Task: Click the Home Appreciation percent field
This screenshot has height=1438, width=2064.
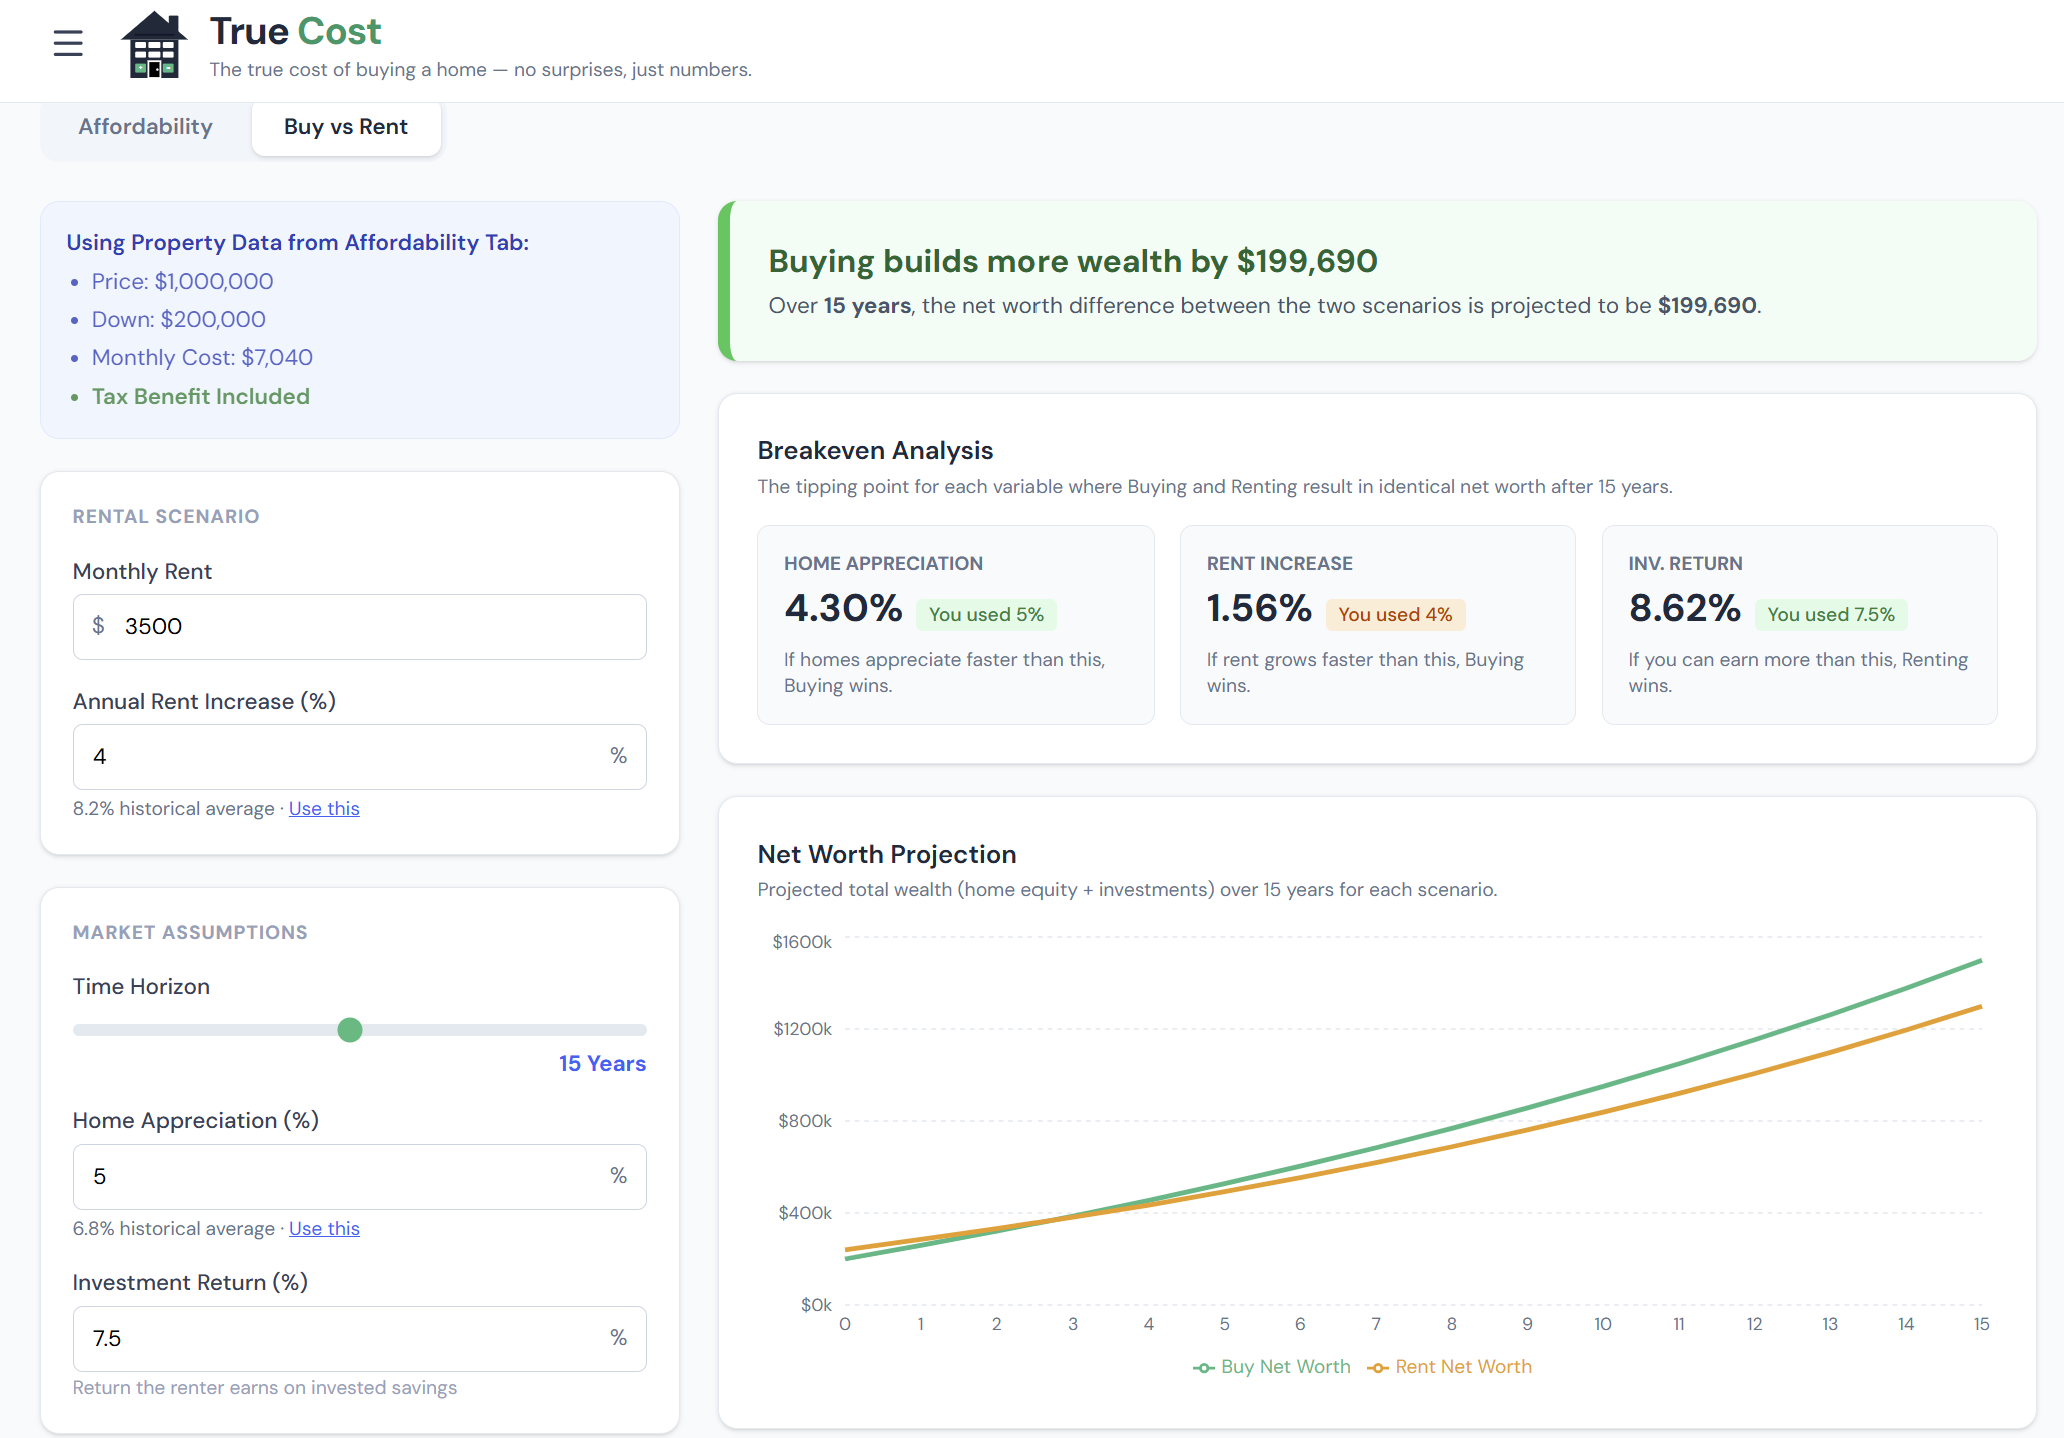Action: (x=340, y=1177)
